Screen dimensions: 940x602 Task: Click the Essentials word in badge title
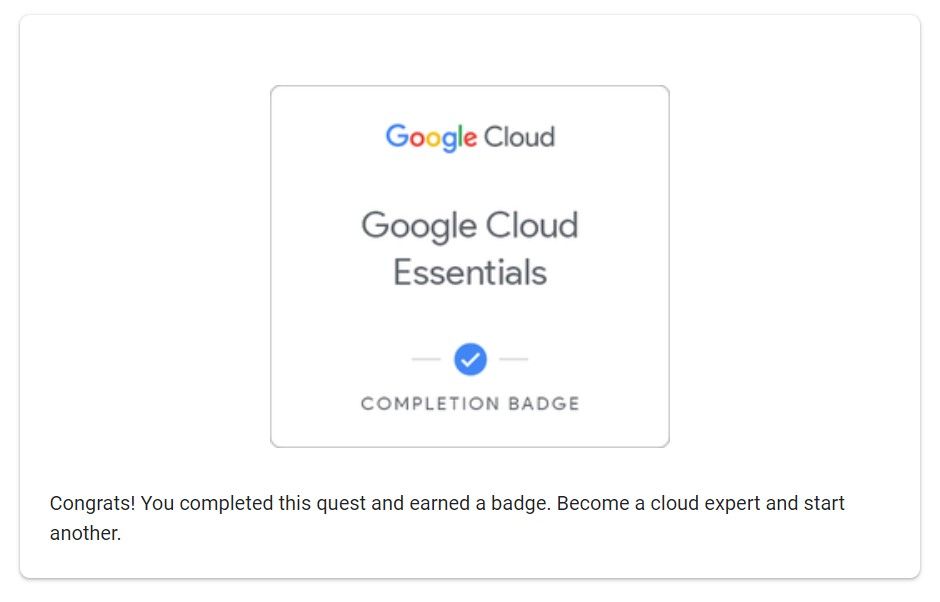pos(470,273)
